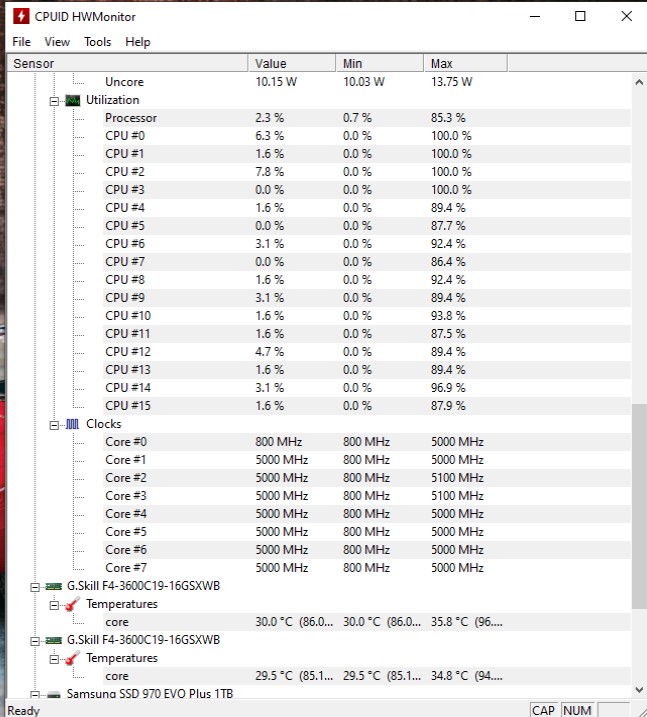
Task: Maximize the HWMonitor window
Action: tap(580, 16)
